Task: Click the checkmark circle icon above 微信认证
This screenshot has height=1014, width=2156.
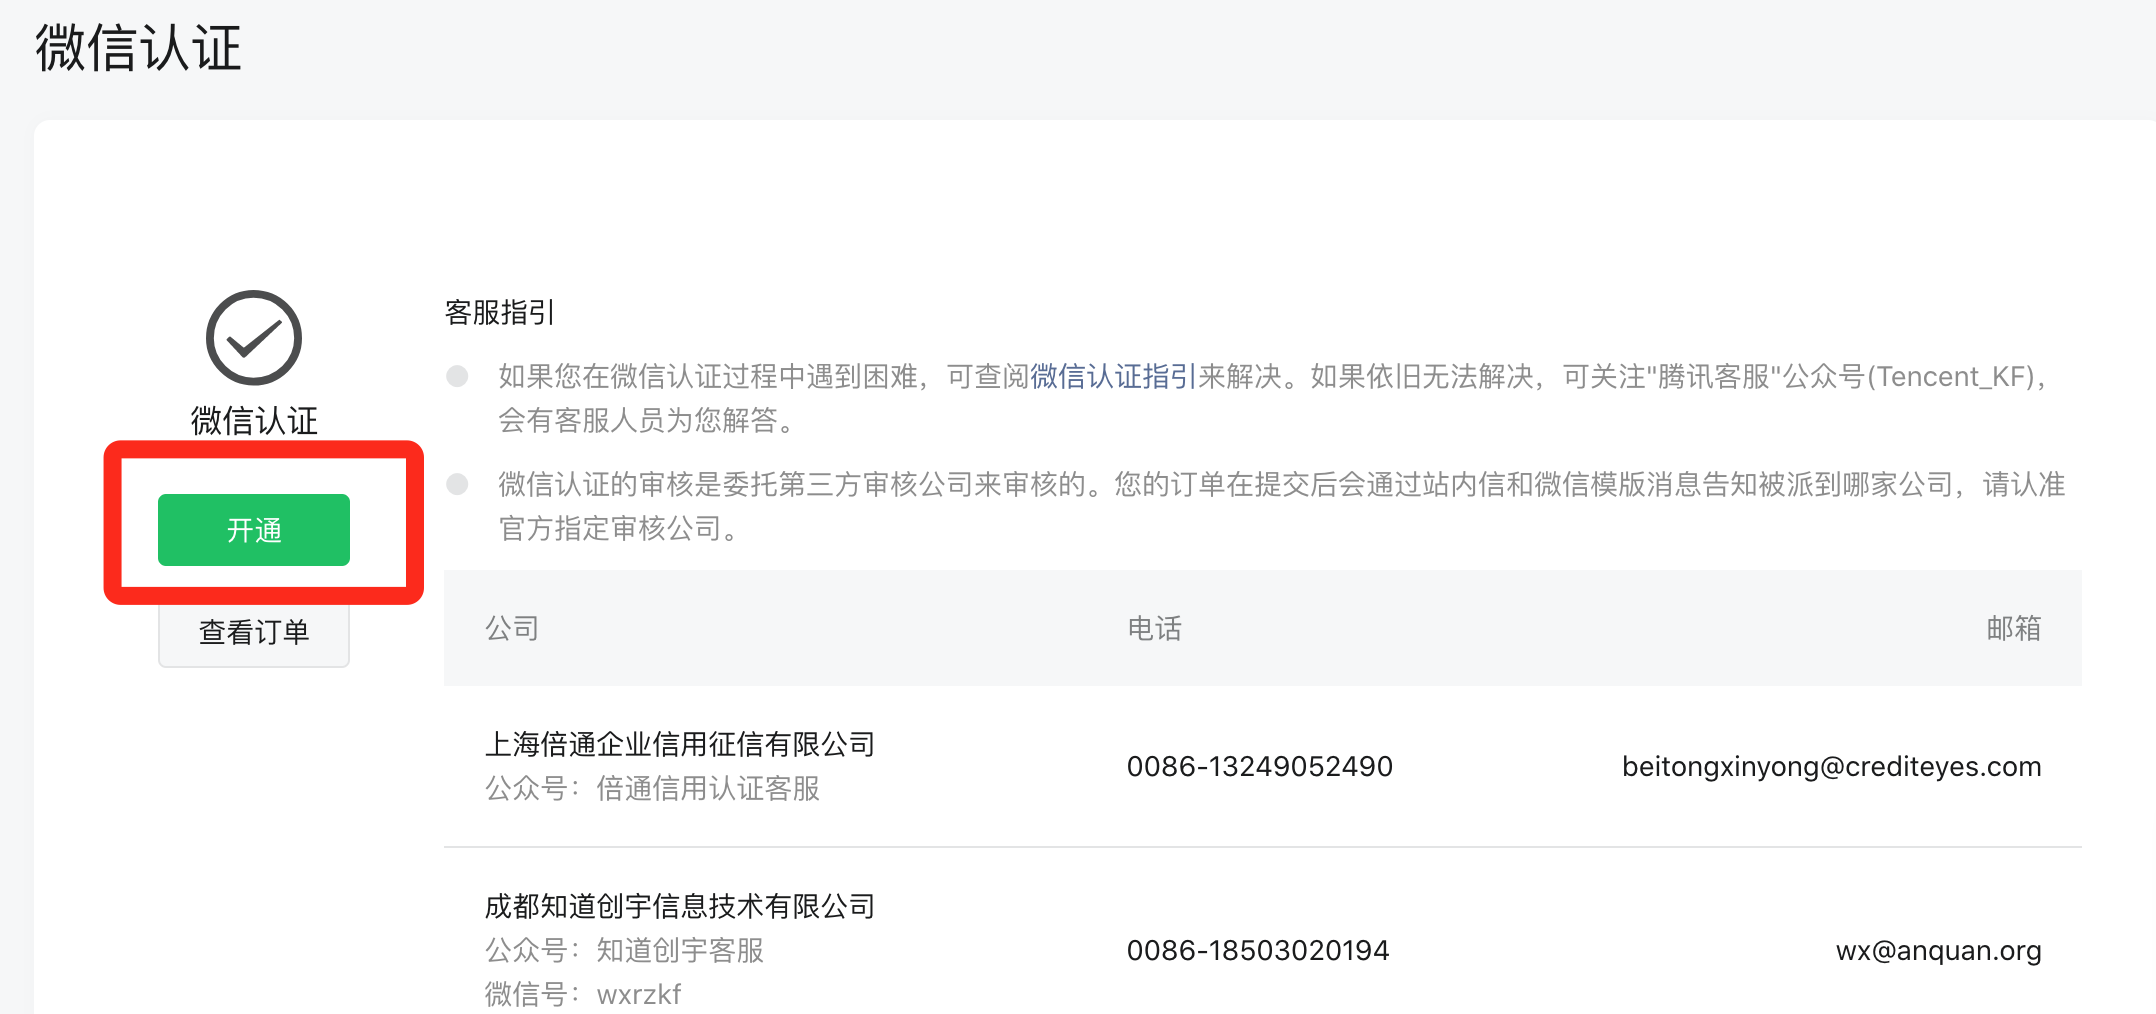Action: tap(254, 338)
